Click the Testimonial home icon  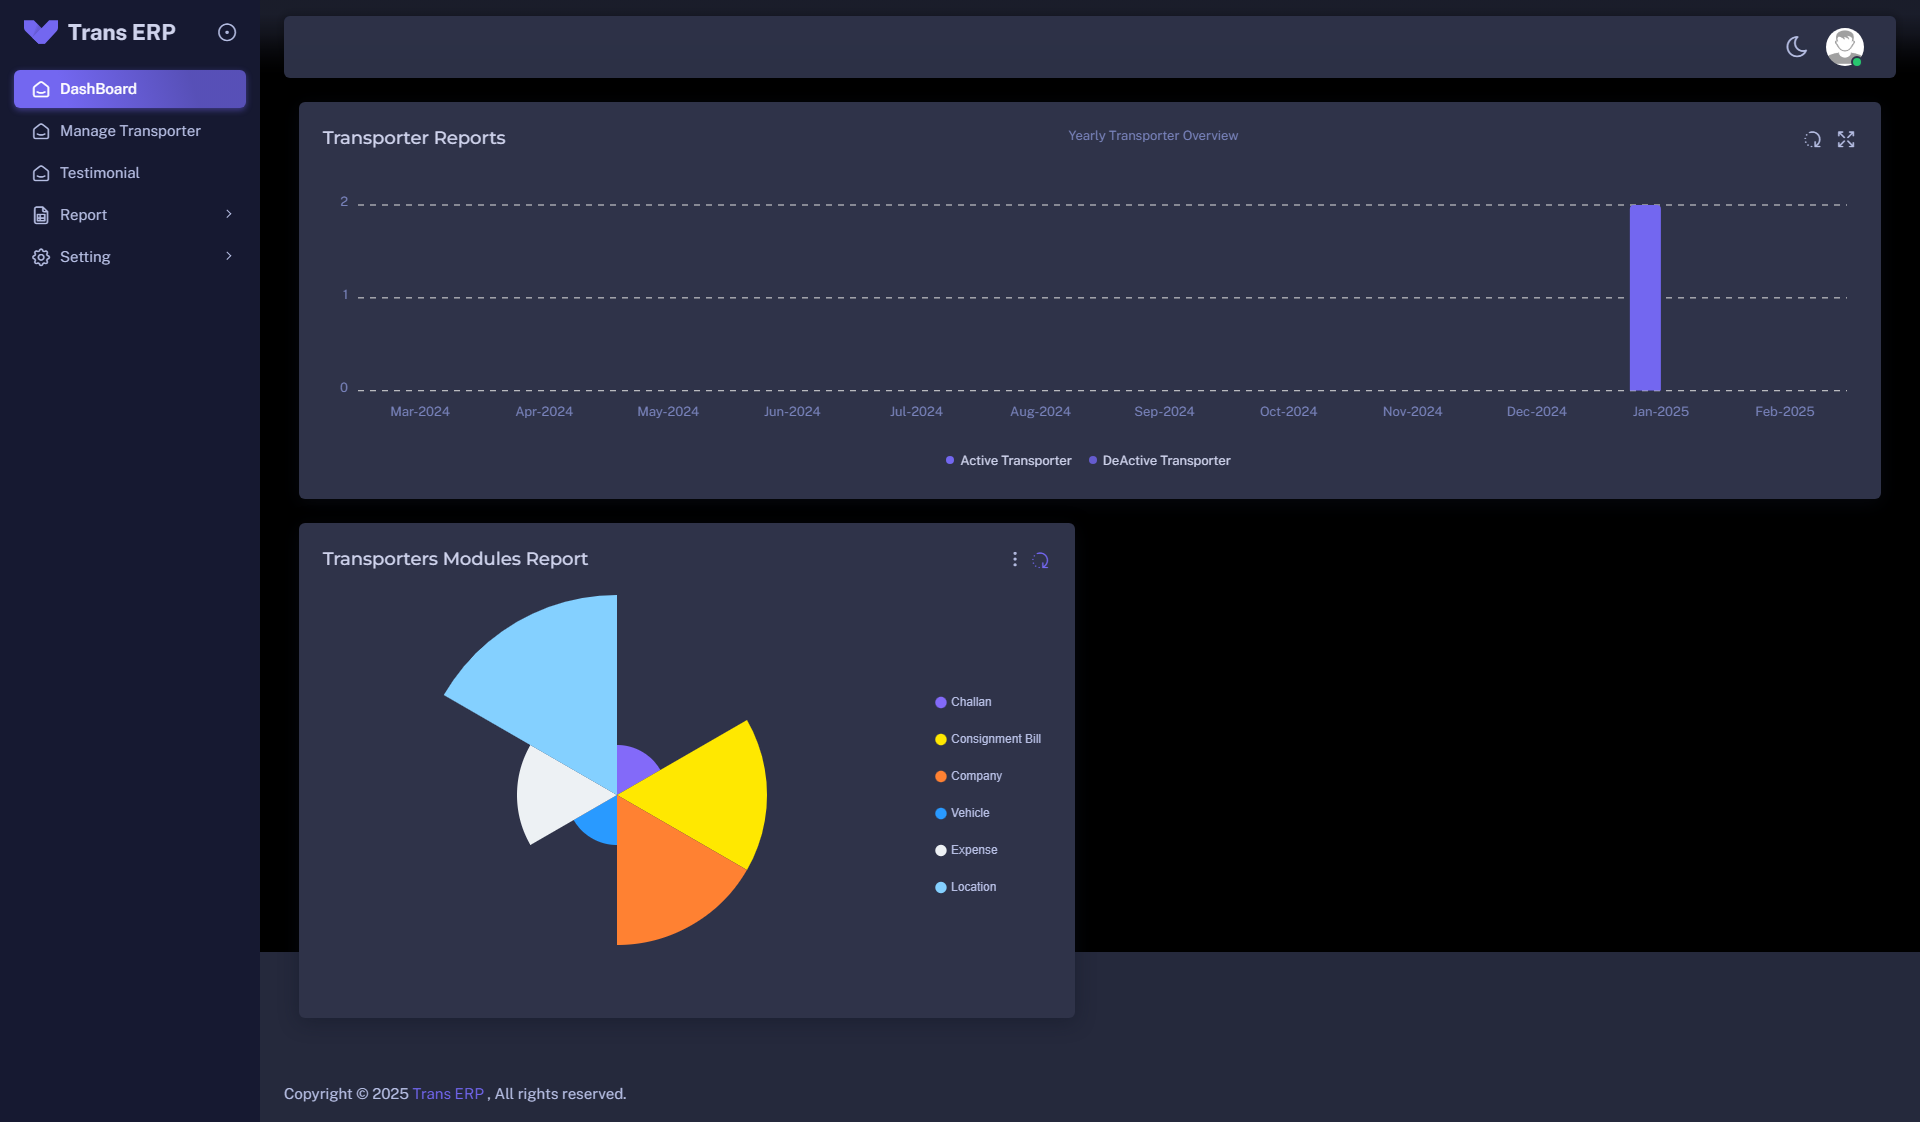(x=41, y=173)
